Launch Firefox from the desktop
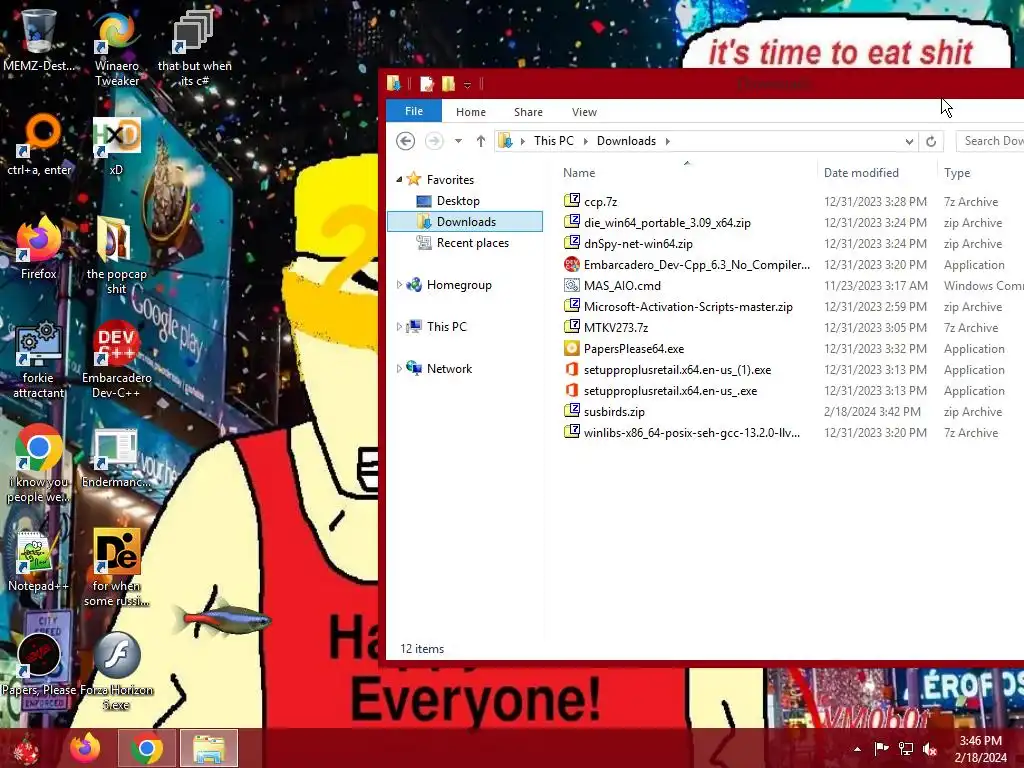This screenshot has width=1024, height=768. [39, 248]
